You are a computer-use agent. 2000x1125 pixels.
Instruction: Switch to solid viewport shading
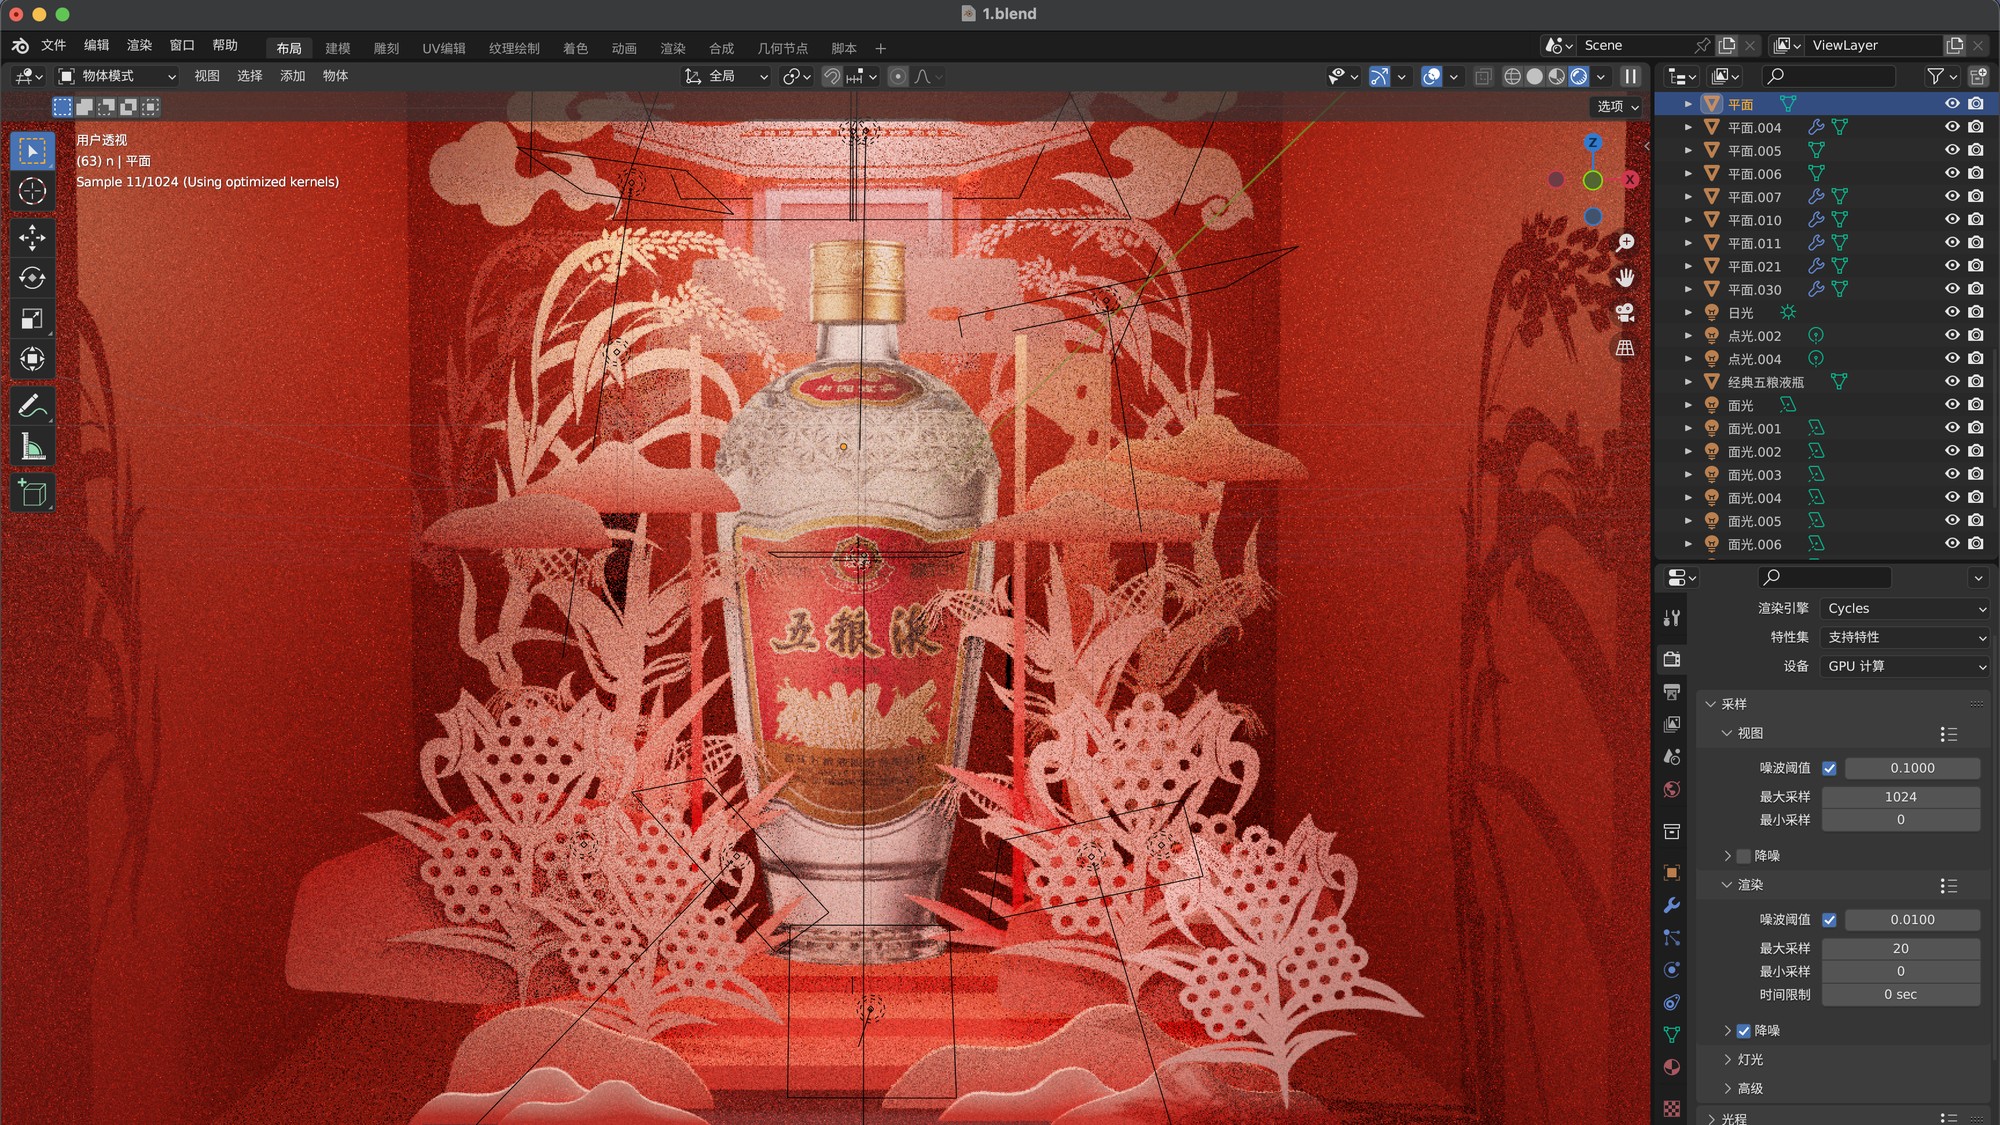click(1534, 76)
